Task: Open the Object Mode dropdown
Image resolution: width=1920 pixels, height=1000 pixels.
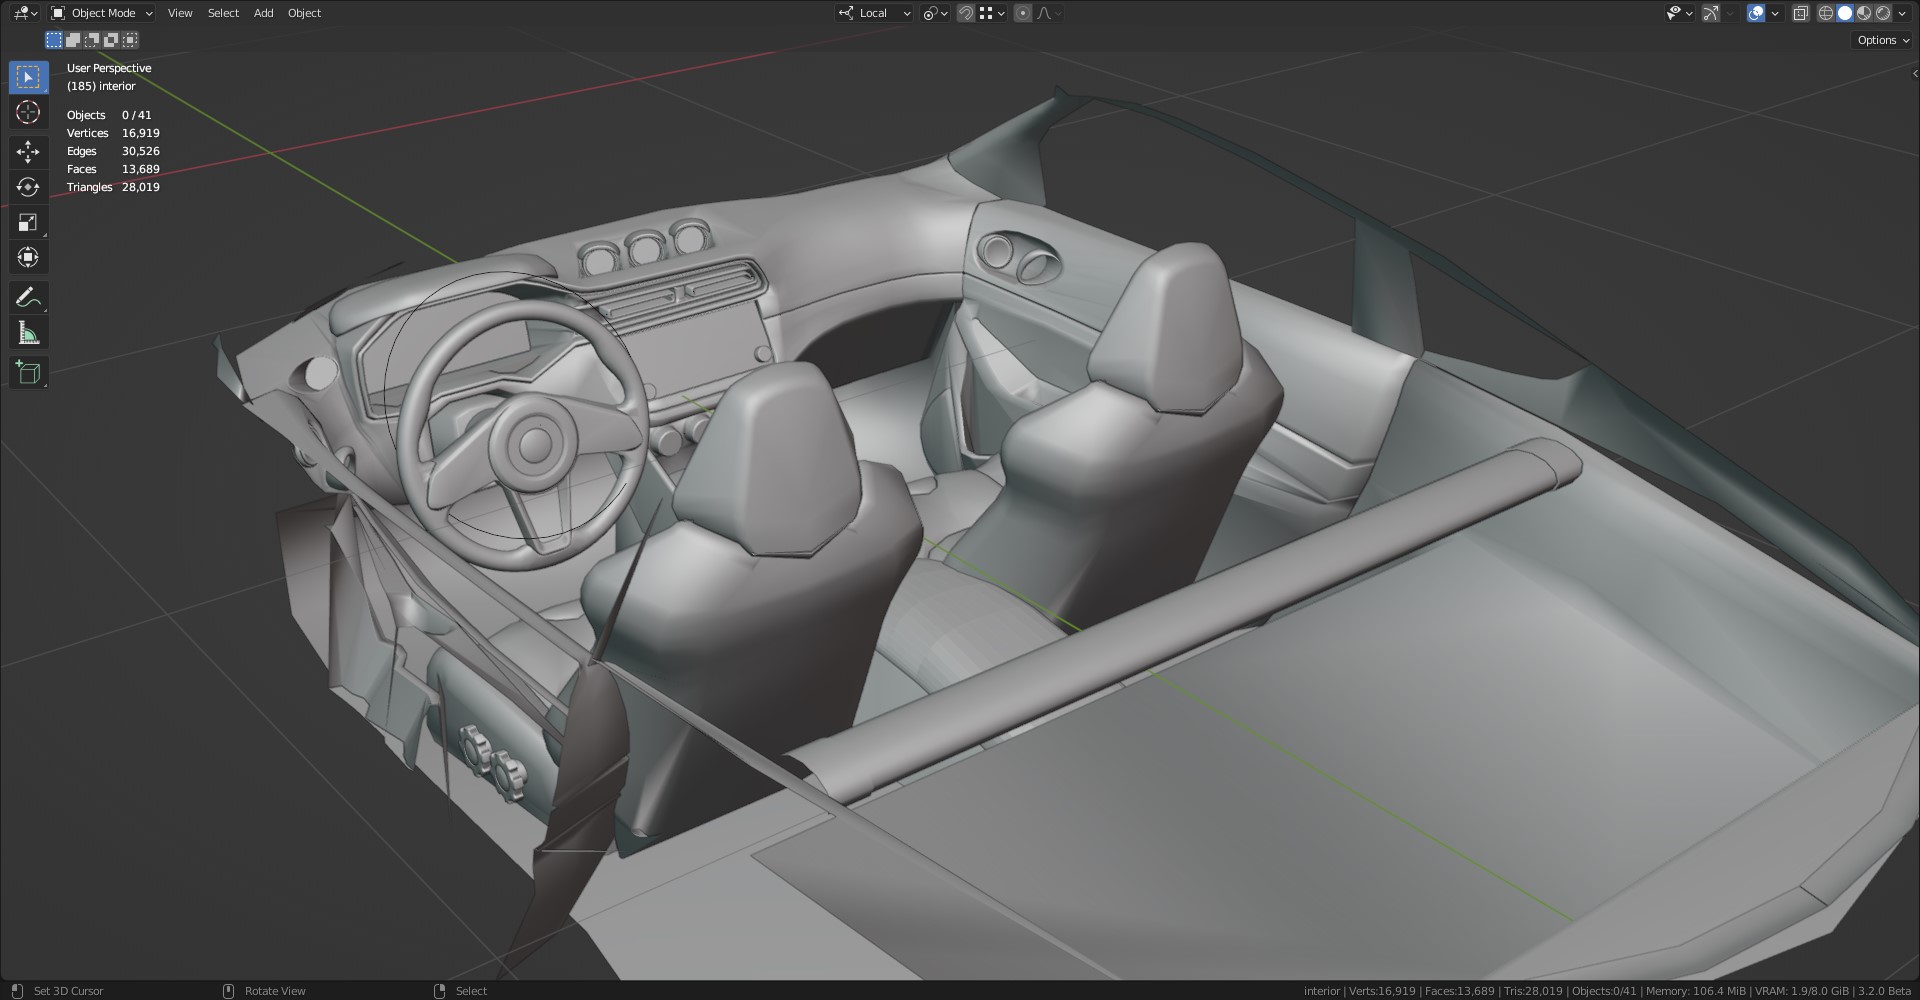Action: pos(102,13)
